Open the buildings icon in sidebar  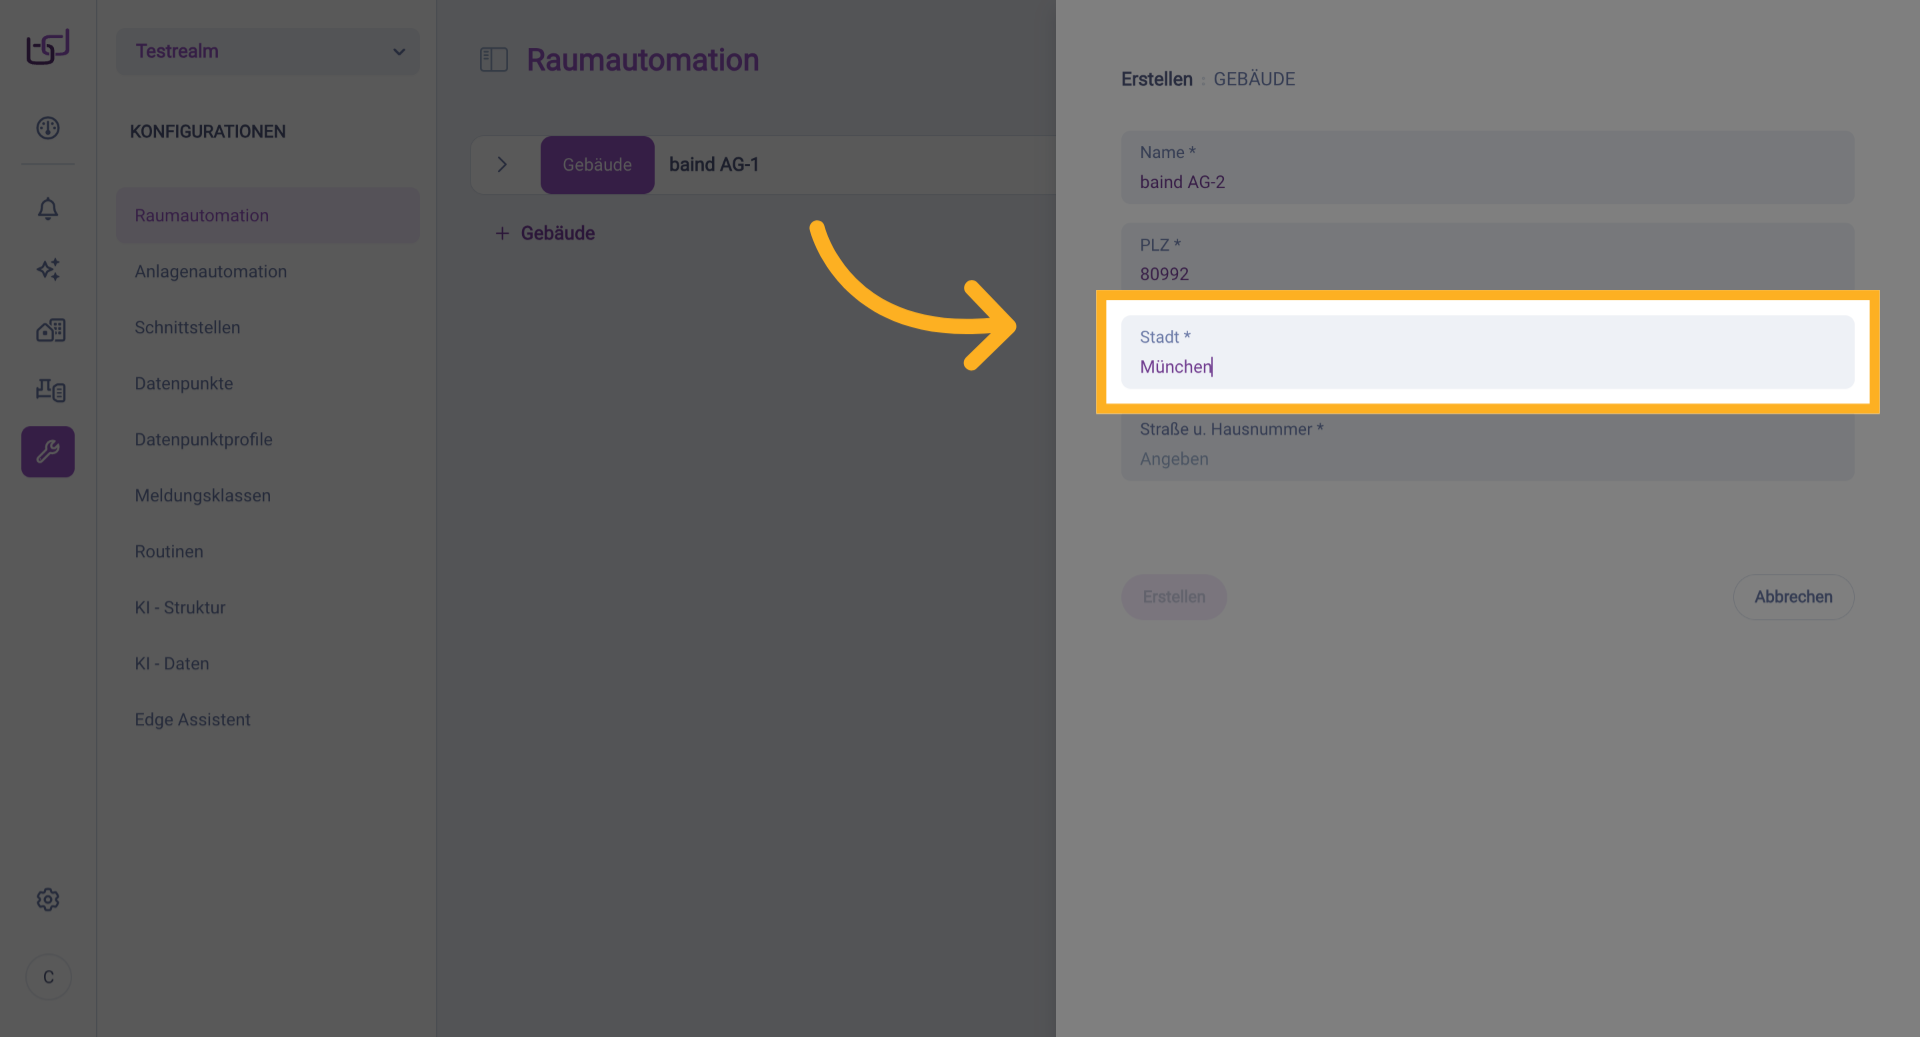(x=50, y=330)
